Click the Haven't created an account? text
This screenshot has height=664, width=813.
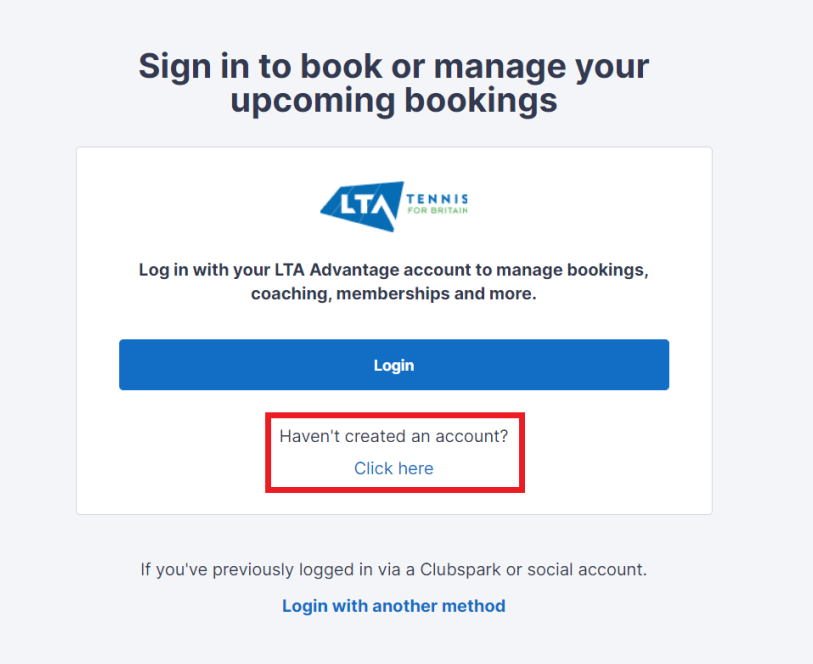coord(394,436)
